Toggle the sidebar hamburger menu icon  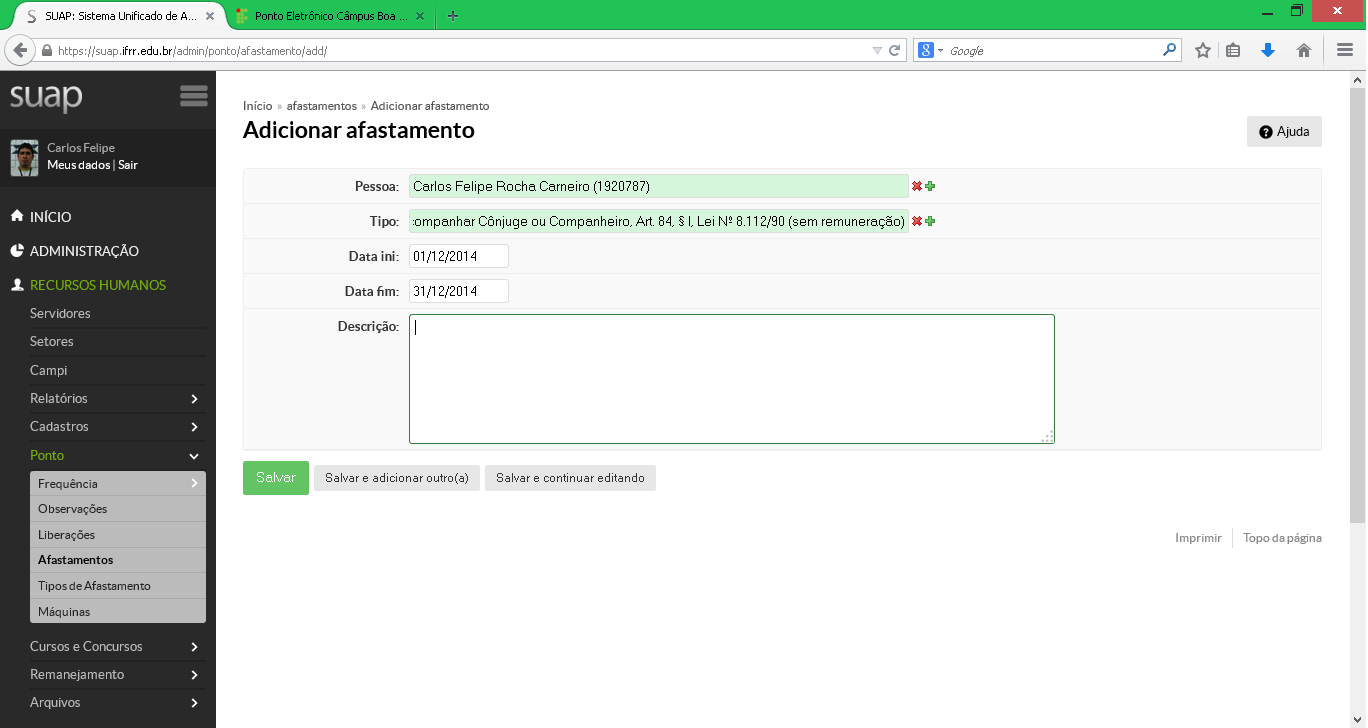pyautogui.click(x=193, y=96)
